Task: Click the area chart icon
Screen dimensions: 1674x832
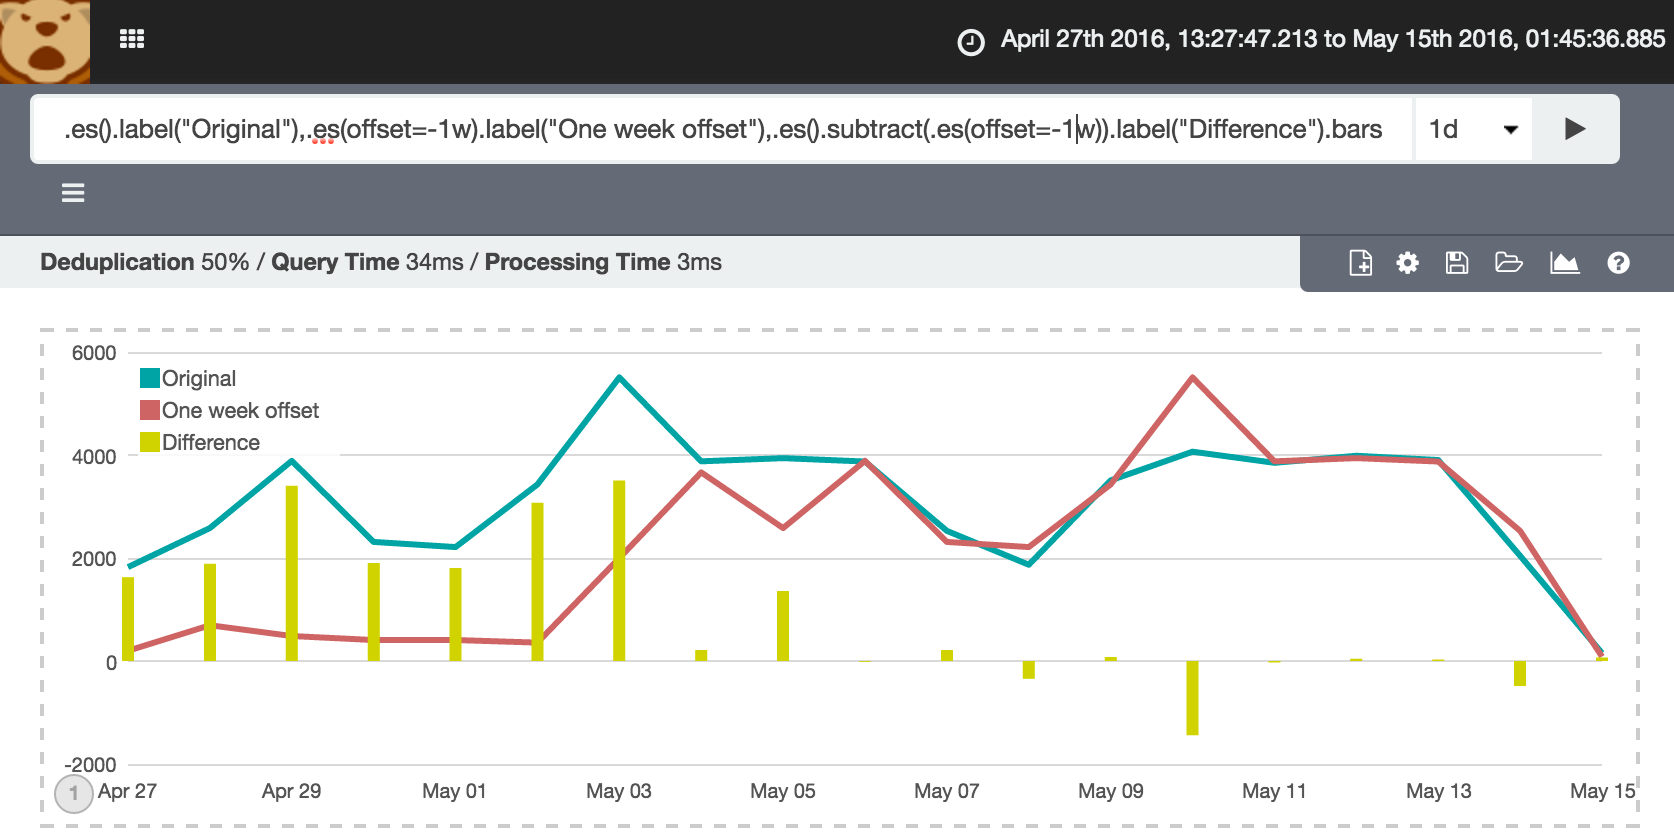Action: pos(1564,263)
